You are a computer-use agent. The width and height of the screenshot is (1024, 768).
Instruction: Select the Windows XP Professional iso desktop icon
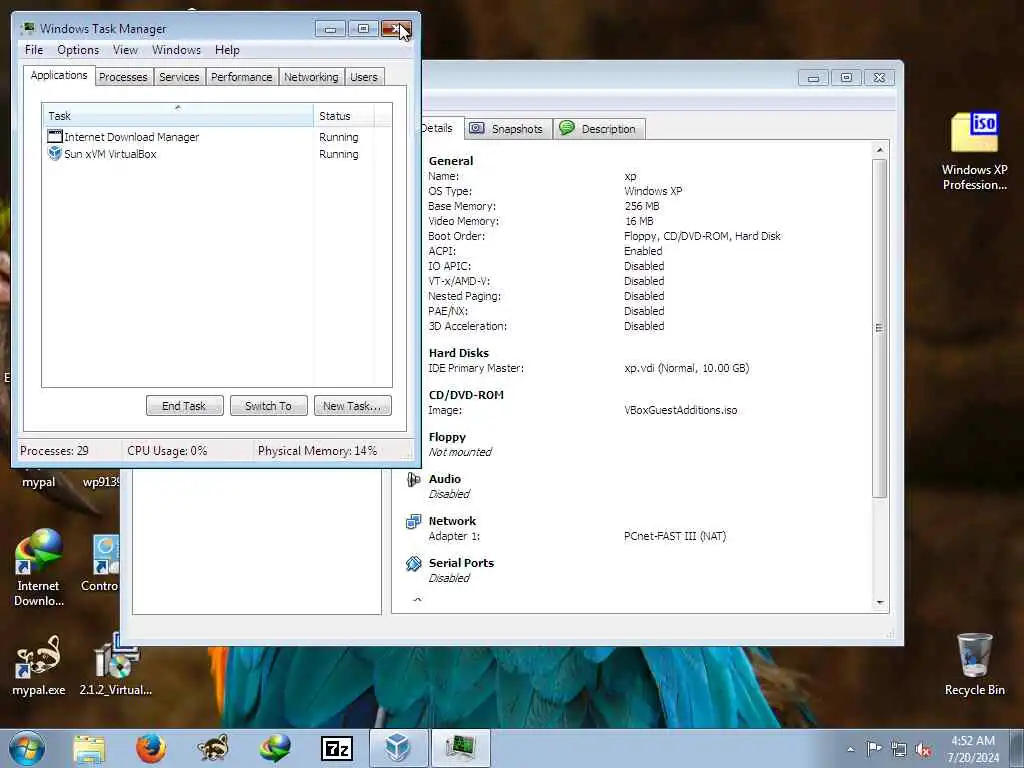[x=974, y=152]
